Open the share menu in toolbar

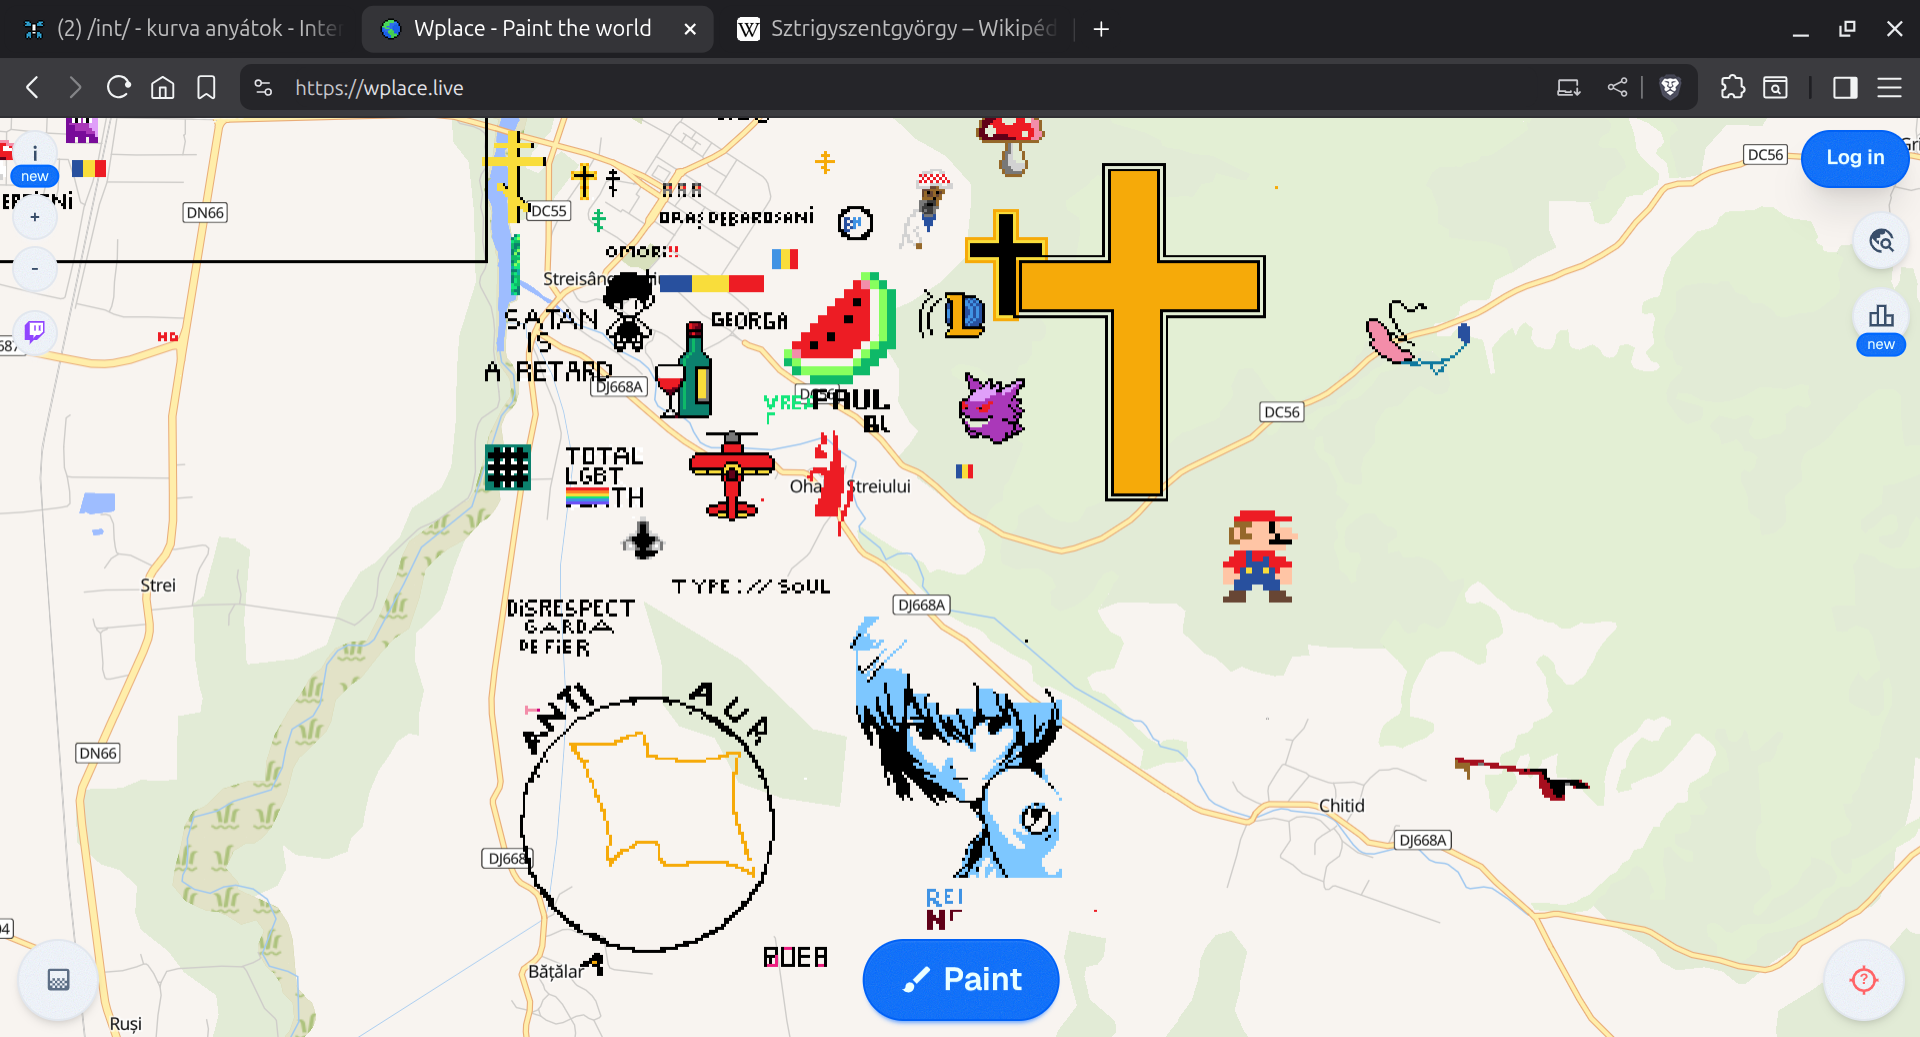click(1617, 88)
